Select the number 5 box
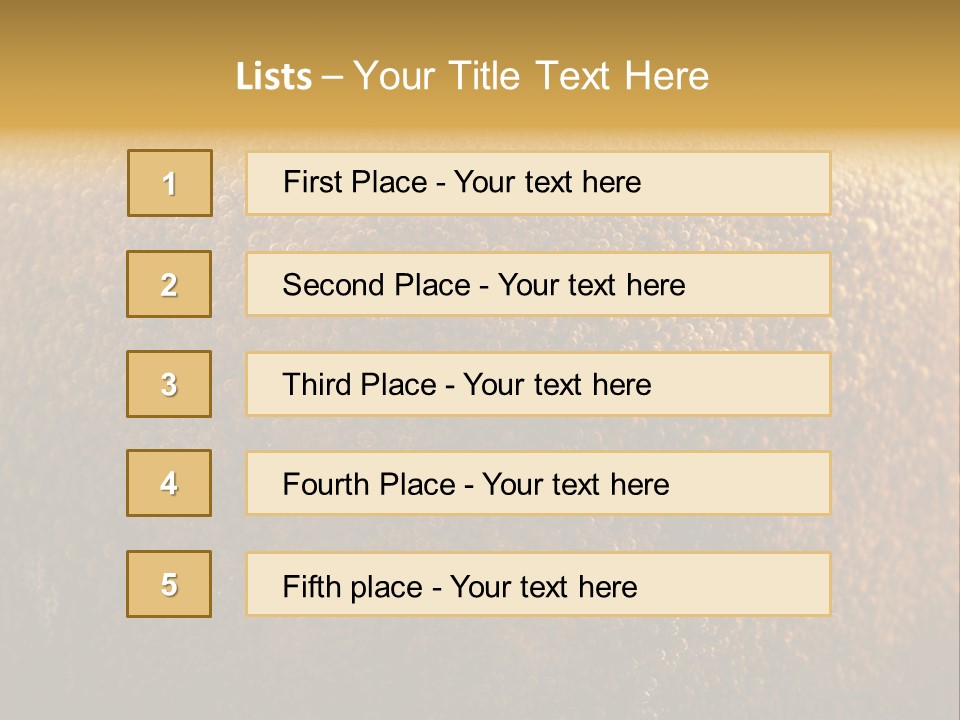This screenshot has height=720, width=960. tap(169, 584)
